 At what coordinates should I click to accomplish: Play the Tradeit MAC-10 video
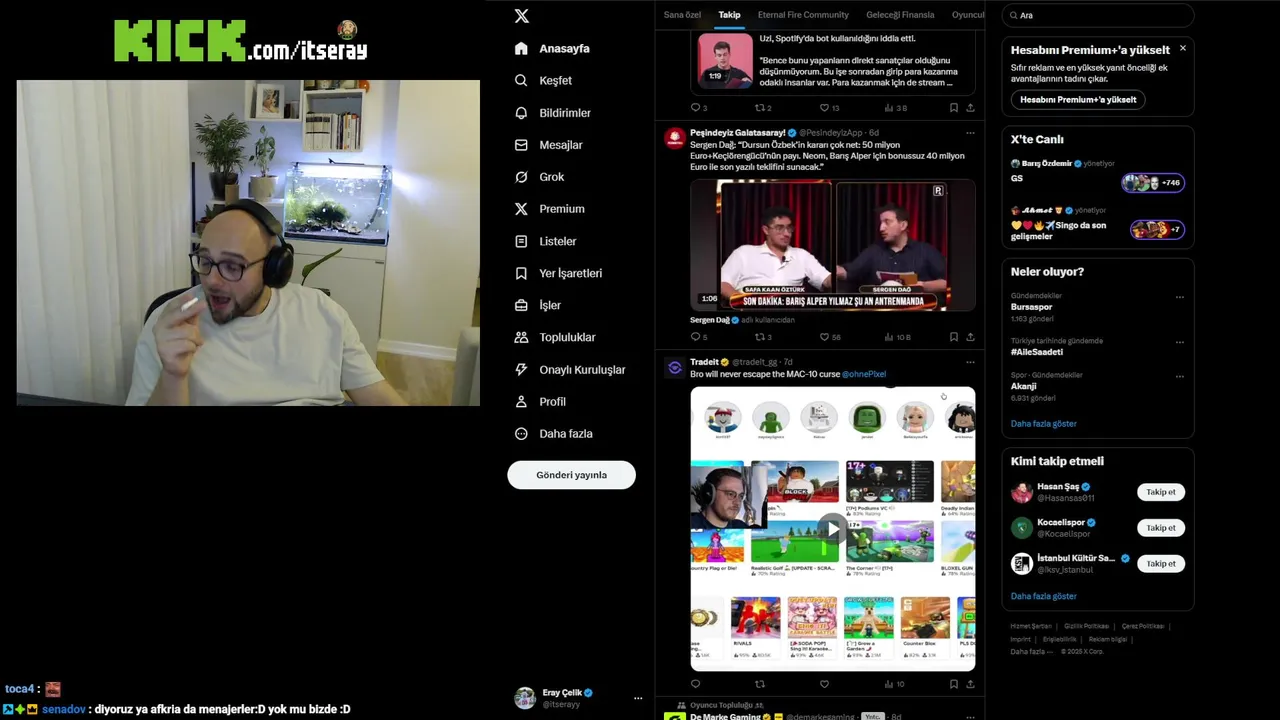(x=832, y=528)
